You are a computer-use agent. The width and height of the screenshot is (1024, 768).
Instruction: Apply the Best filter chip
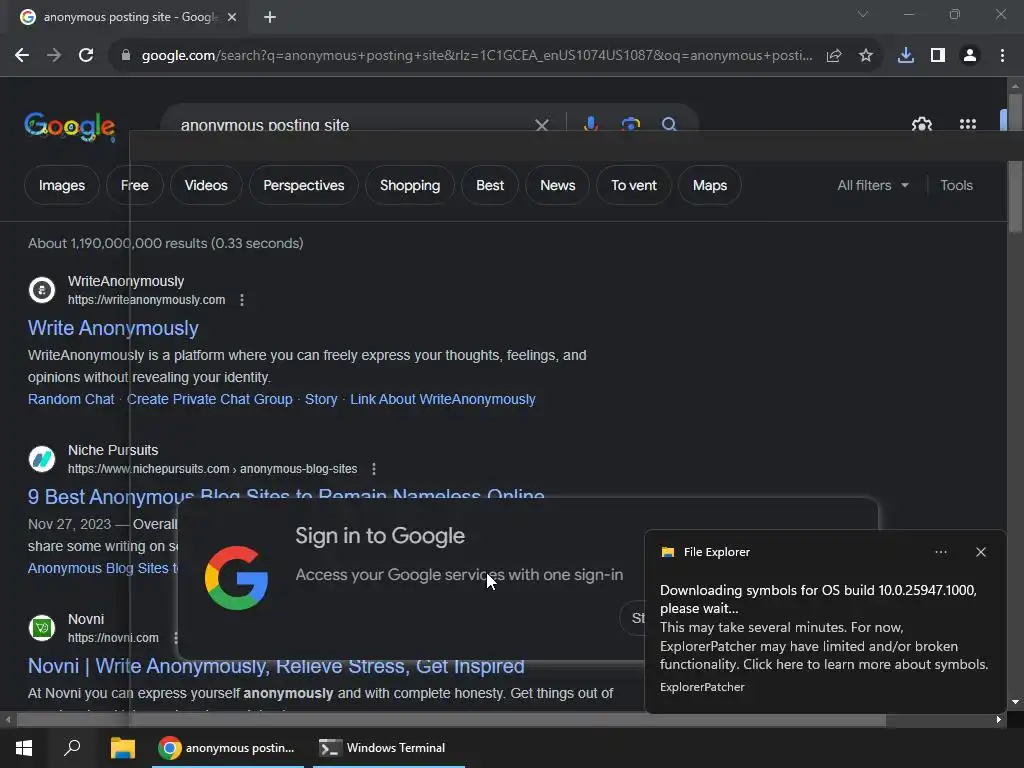490,185
